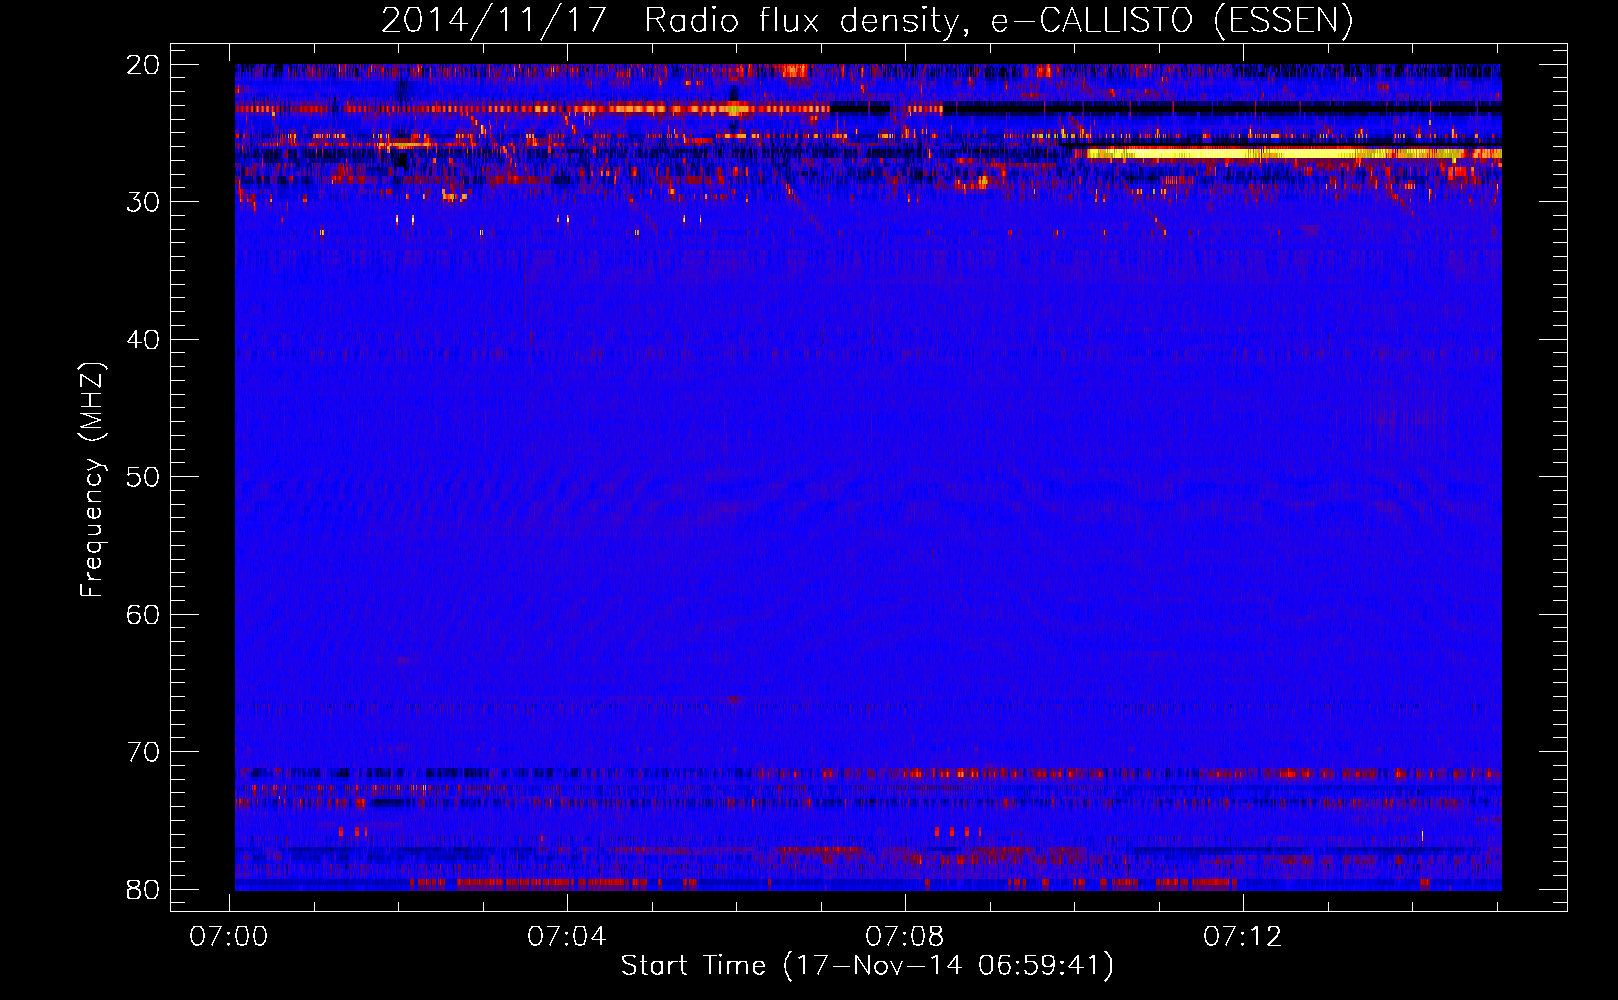Select the 07:12 time tick label

pos(1242,937)
